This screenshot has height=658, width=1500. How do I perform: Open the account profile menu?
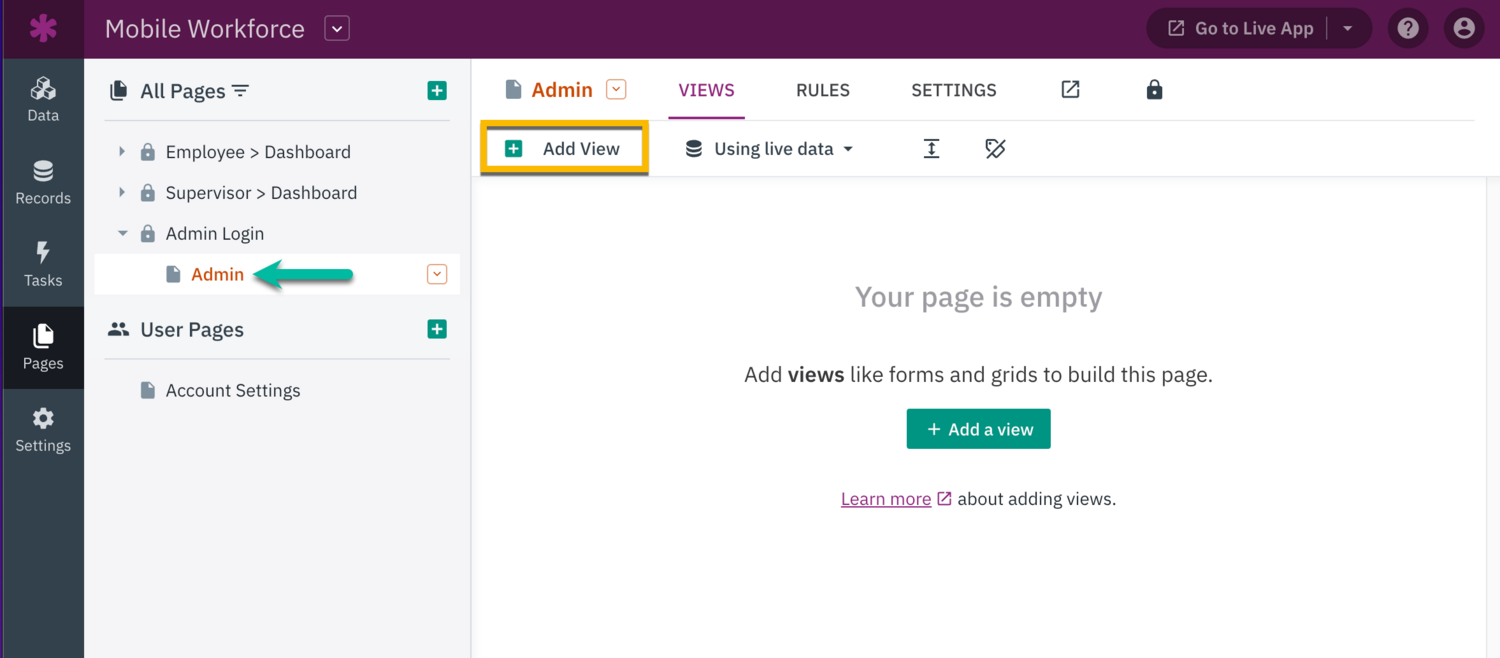[1464, 28]
